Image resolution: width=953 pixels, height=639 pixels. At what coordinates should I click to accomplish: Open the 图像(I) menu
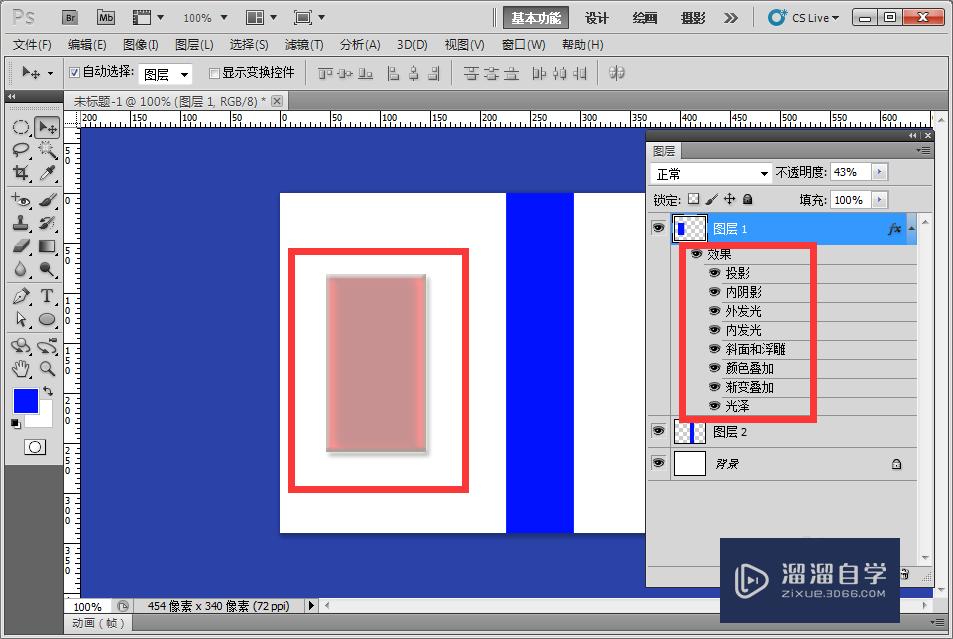click(140, 45)
